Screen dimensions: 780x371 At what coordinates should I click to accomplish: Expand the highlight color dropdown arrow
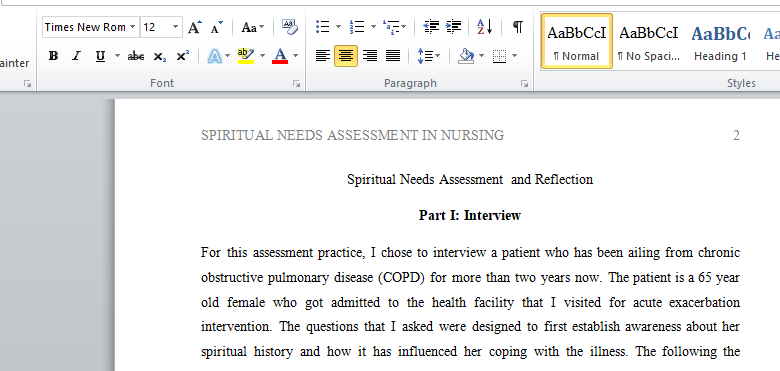262,56
